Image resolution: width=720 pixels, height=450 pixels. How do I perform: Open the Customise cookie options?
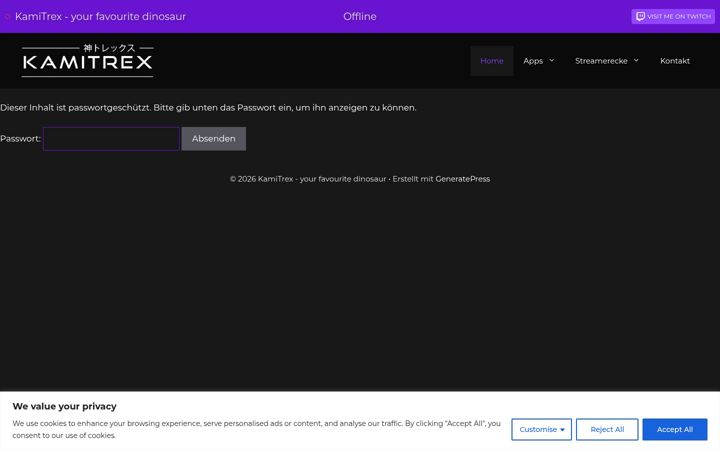(541, 429)
